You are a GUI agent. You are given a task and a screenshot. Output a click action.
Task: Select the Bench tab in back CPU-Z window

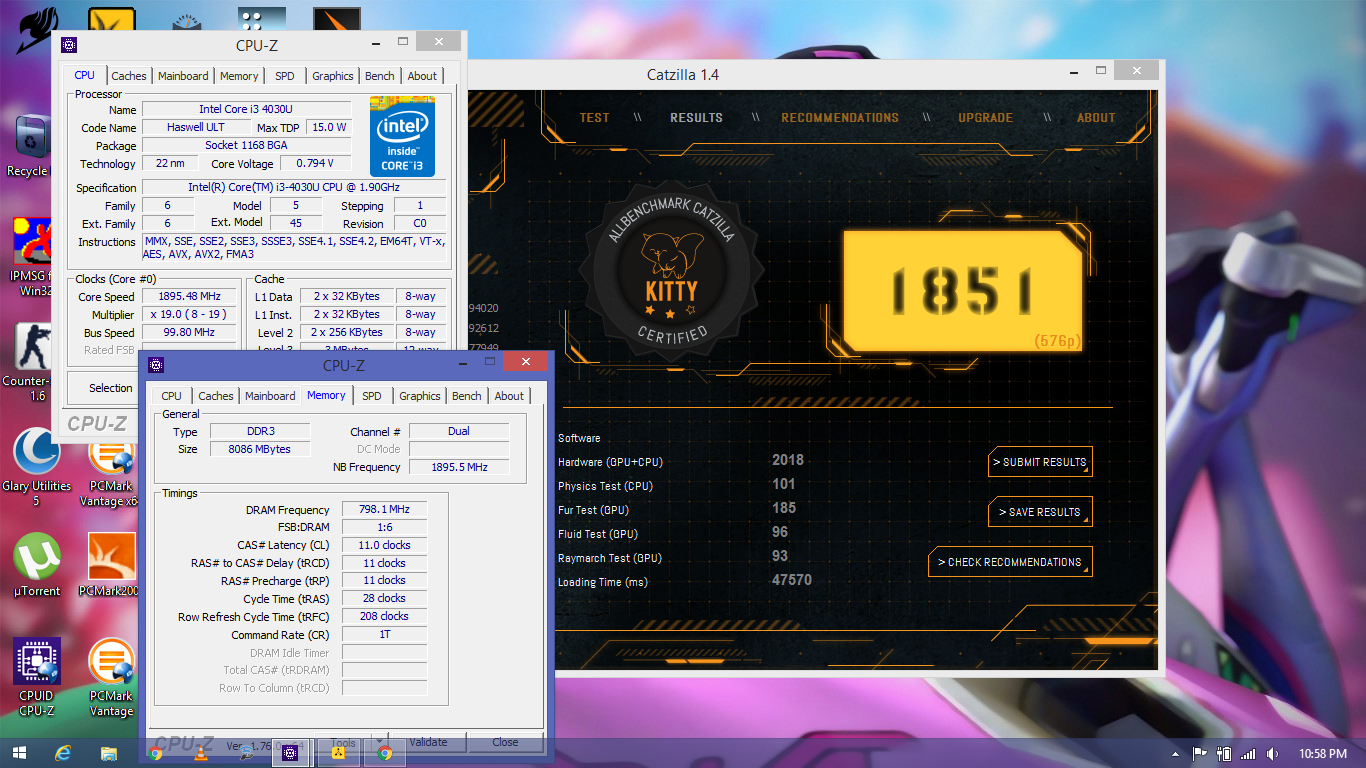pyautogui.click(x=380, y=76)
